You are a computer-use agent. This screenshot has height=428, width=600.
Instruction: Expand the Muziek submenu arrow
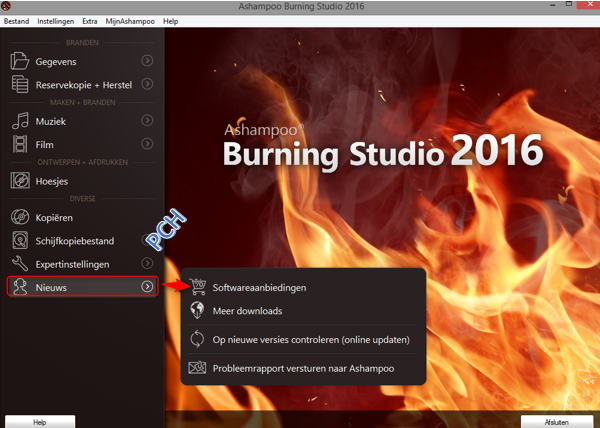point(147,120)
